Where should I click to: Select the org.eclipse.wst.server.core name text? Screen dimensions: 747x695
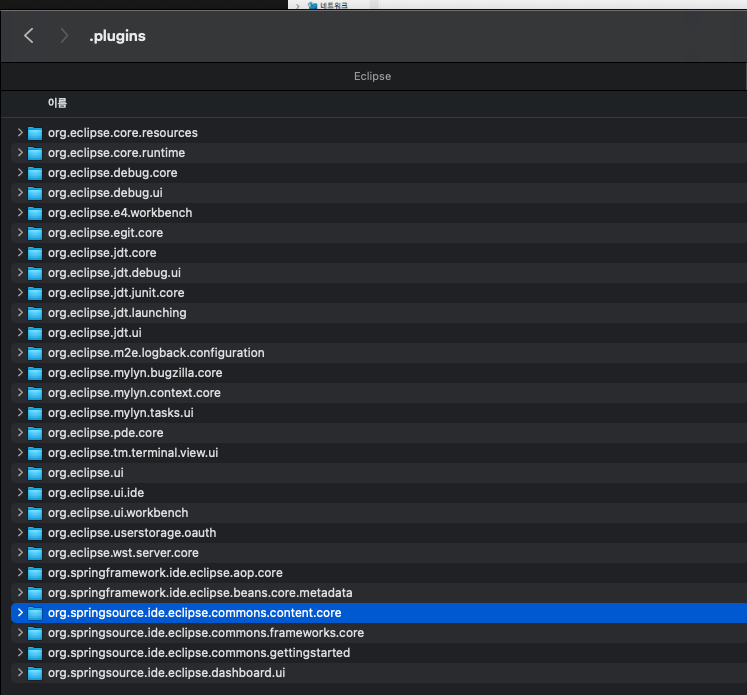click(123, 553)
